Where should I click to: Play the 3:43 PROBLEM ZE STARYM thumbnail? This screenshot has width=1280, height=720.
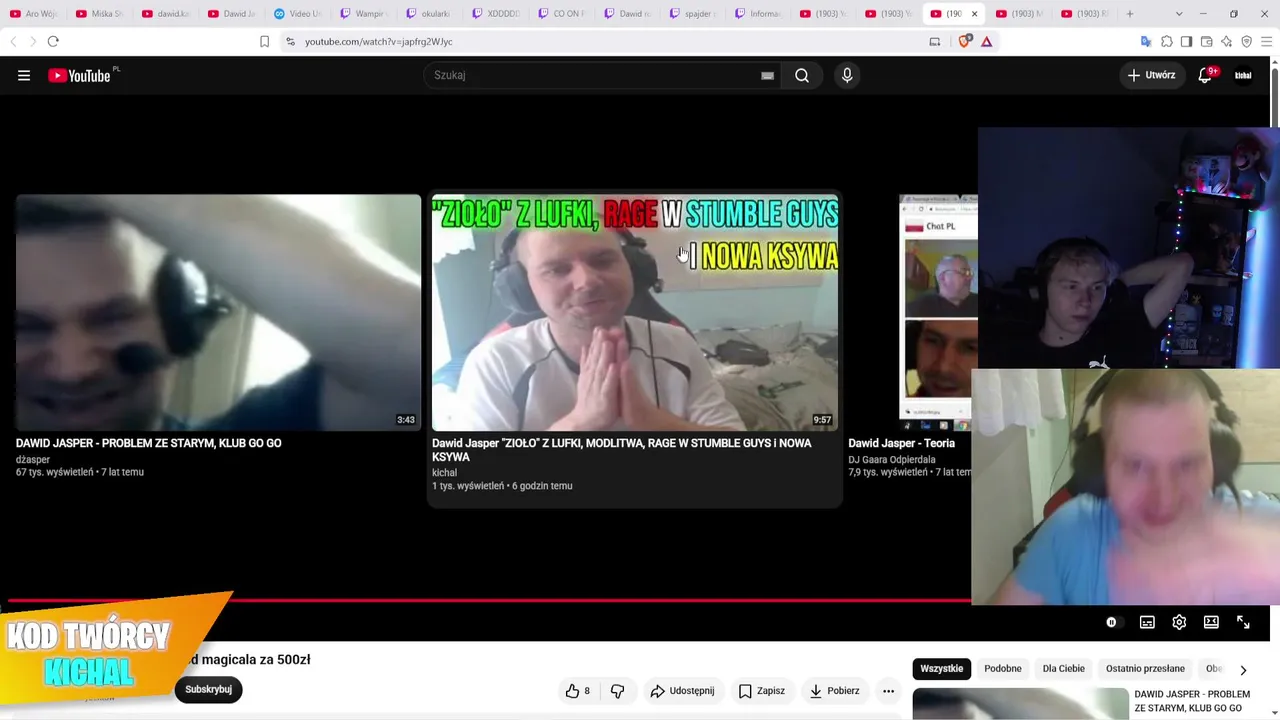pyautogui.click(x=218, y=312)
